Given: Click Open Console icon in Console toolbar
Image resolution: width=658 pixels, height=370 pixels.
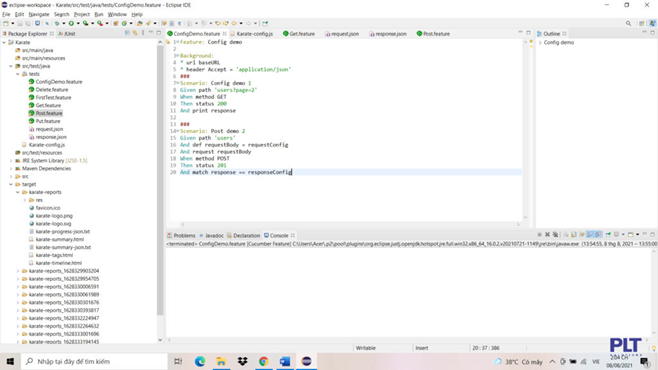Looking at the screenshot, I should [x=631, y=235].
